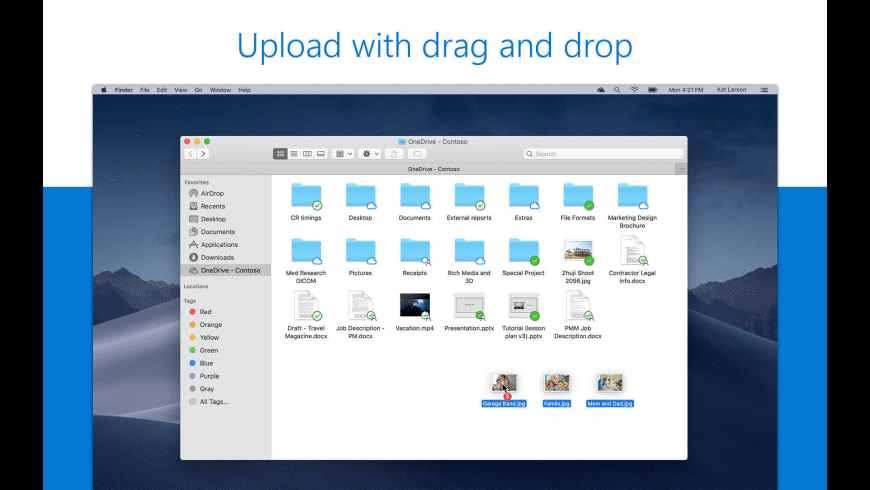Open the Marketing Design Brochure folder

[633, 196]
